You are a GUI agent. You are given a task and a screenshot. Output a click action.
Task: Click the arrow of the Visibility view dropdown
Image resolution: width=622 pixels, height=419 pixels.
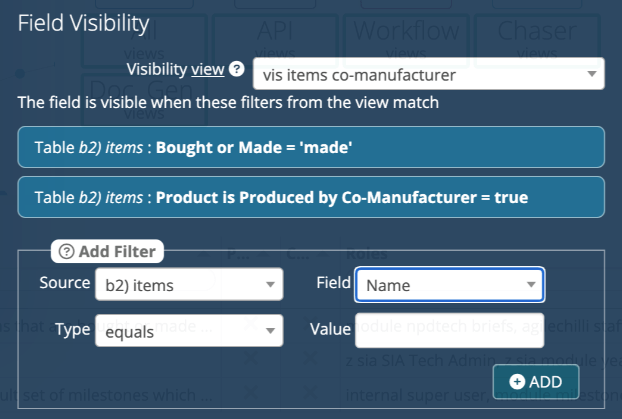tap(591, 73)
